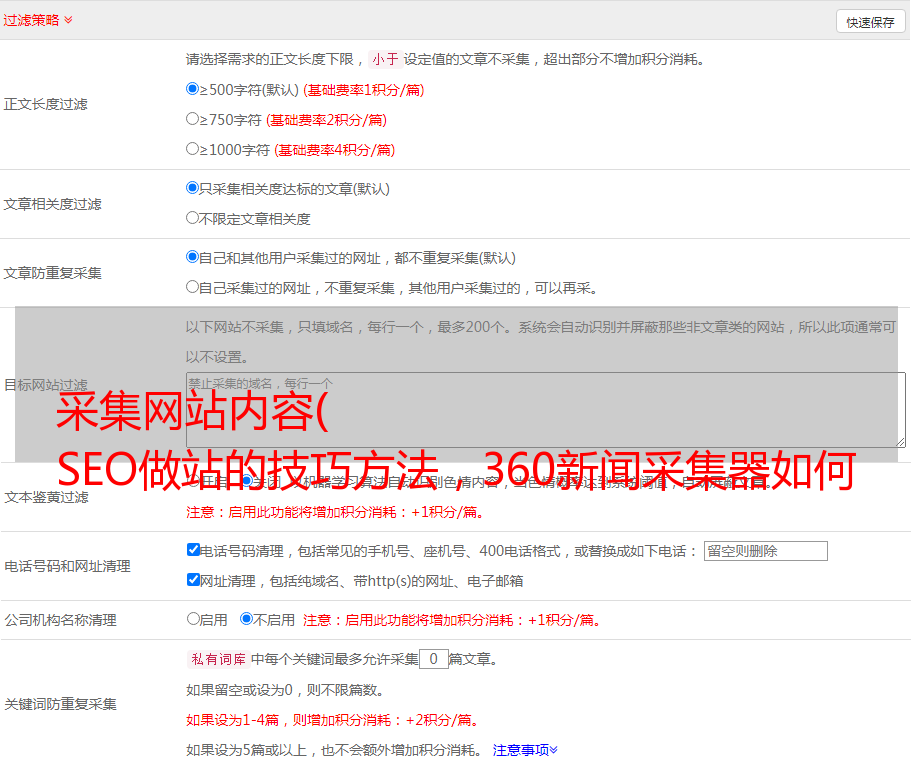This screenshot has height=768, width=912.
Task: Click text 如果留空或设为0，则不限篇数。
Action: 285,690
